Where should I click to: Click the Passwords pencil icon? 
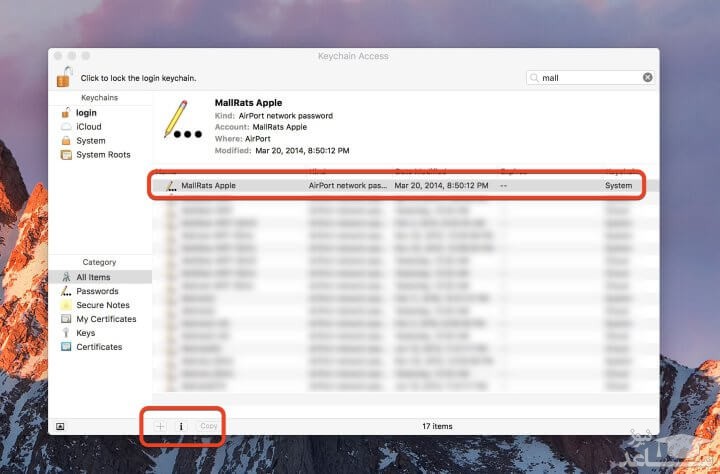tap(66, 291)
